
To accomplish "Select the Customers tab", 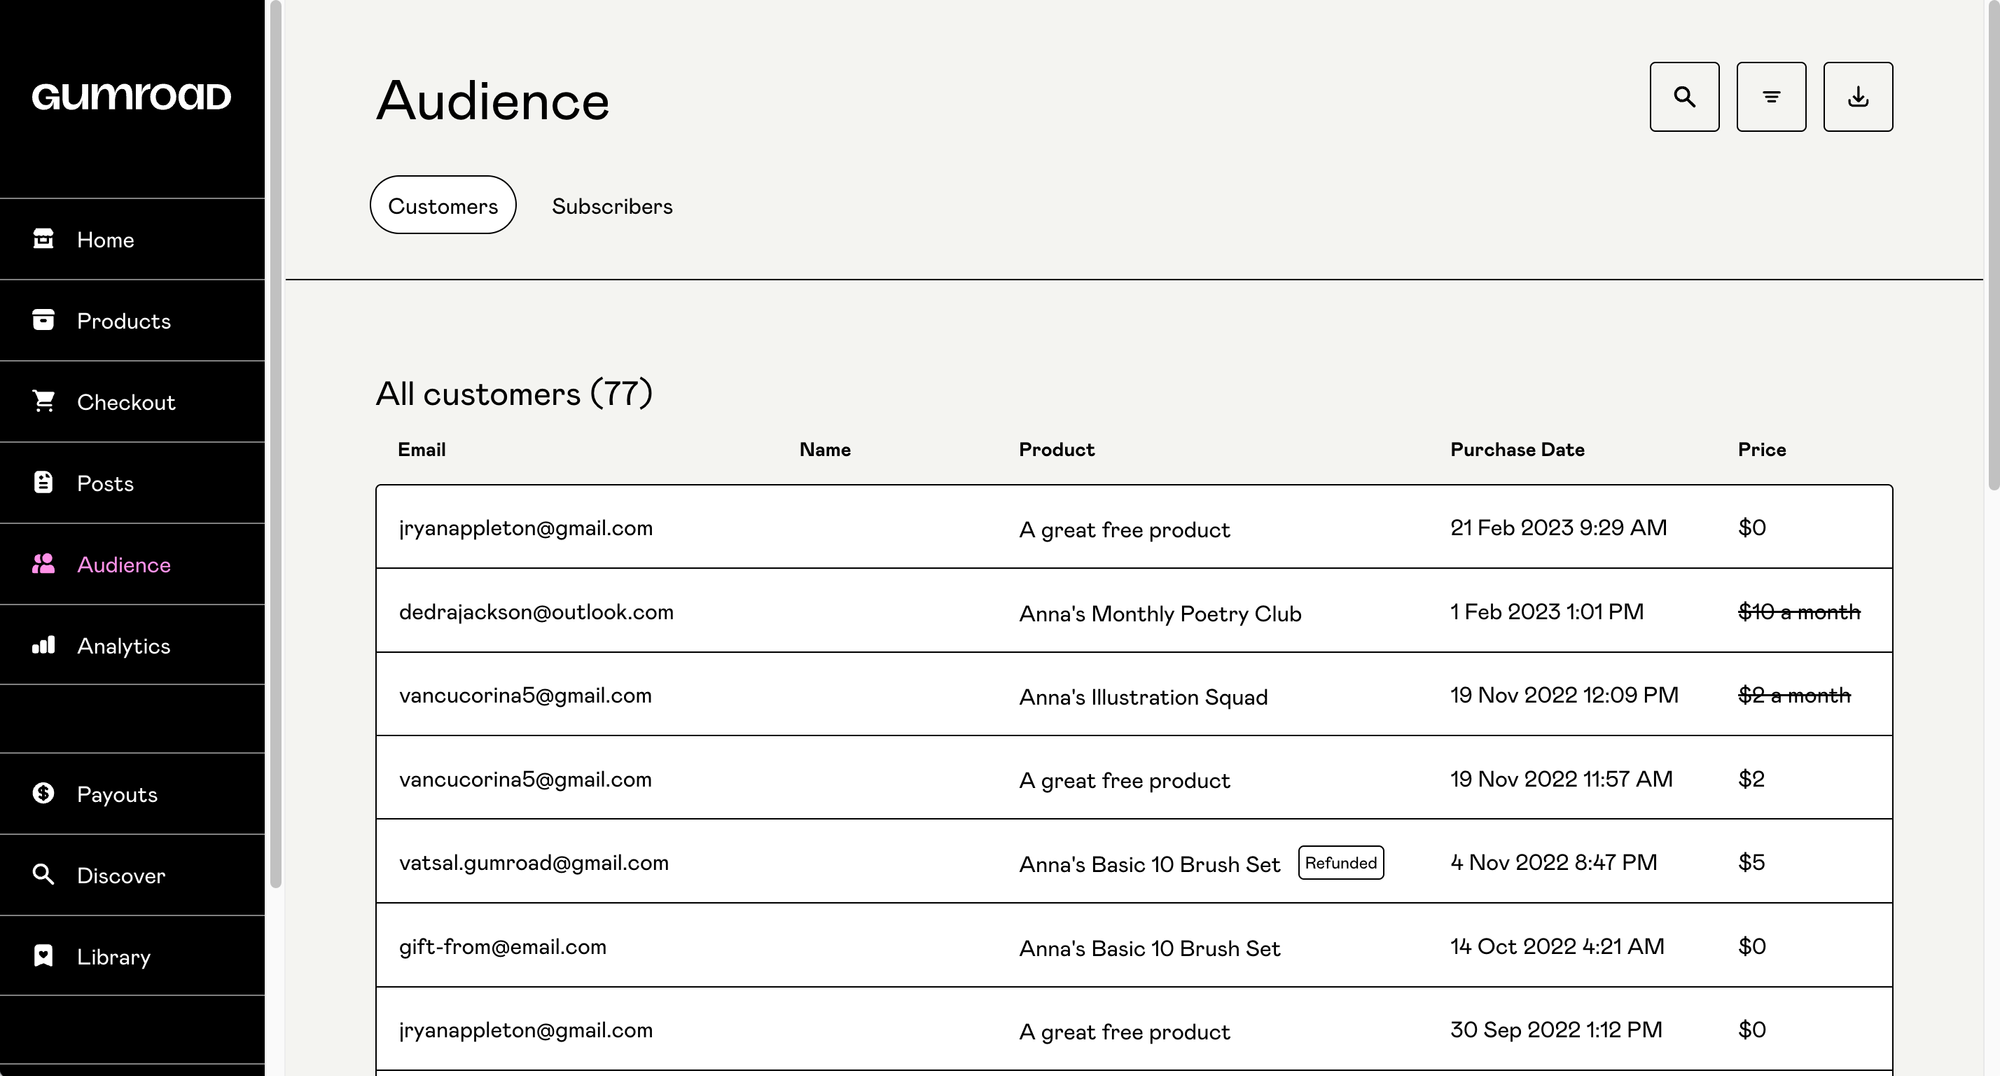I will tap(443, 206).
